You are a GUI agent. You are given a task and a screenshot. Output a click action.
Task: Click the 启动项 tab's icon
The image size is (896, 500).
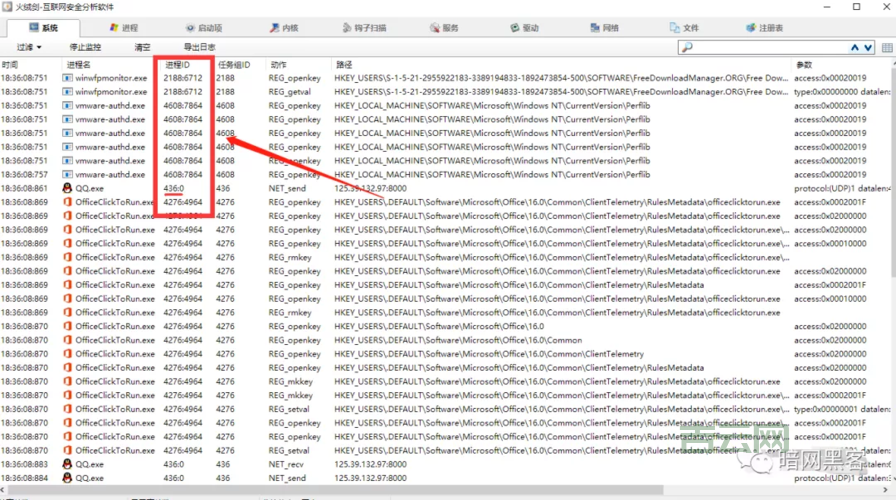[189, 29]
